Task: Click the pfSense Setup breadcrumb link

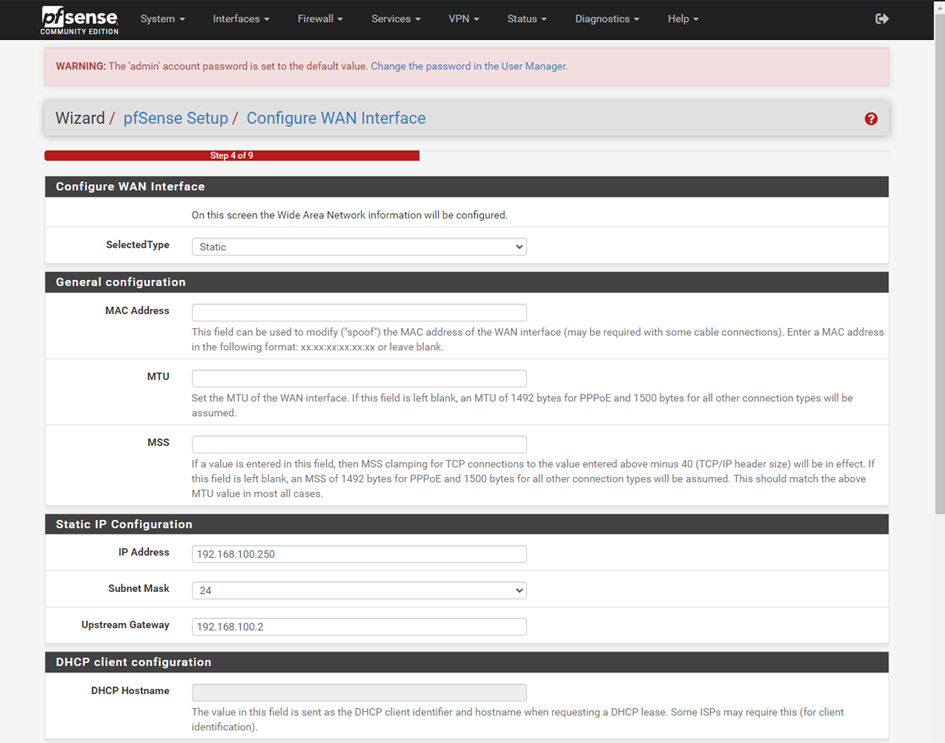Action: [175, 118]
